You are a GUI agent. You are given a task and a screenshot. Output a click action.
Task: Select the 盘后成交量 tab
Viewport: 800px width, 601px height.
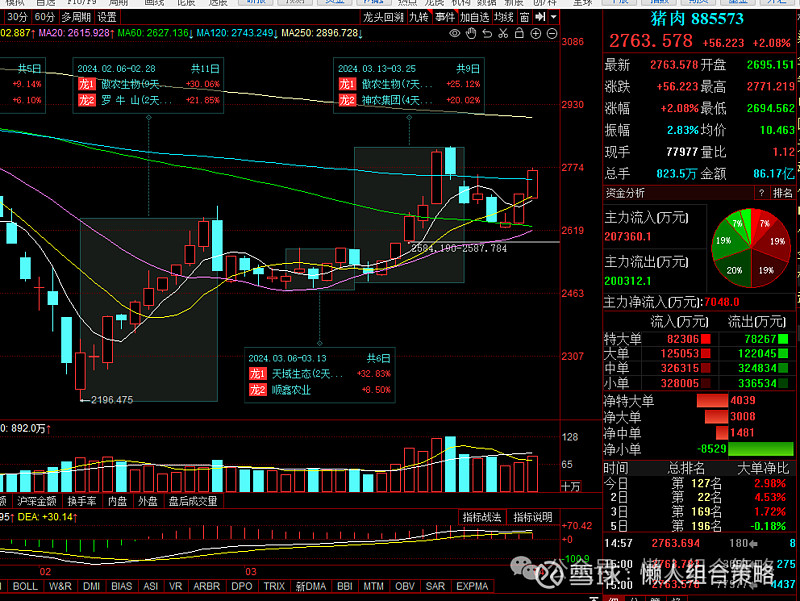coord(193,501)
